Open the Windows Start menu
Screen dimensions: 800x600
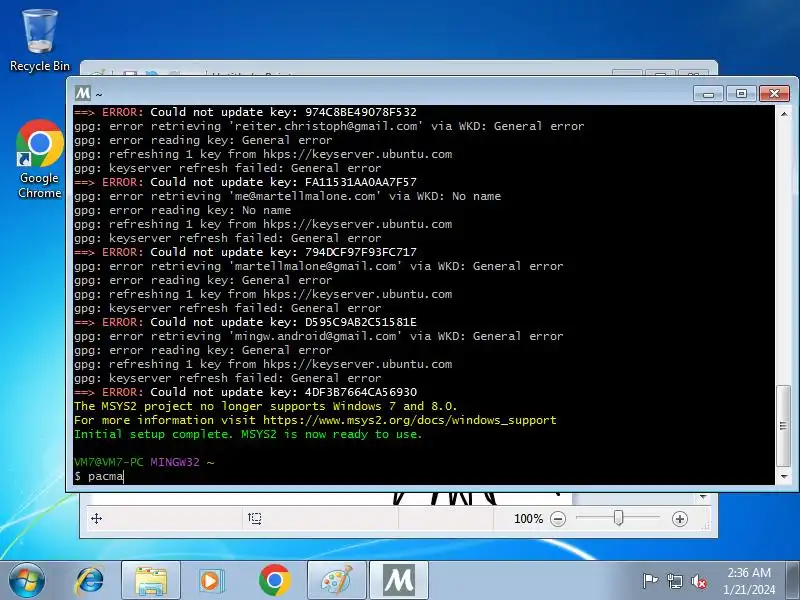pyautogui.click(x=27, y=580)
